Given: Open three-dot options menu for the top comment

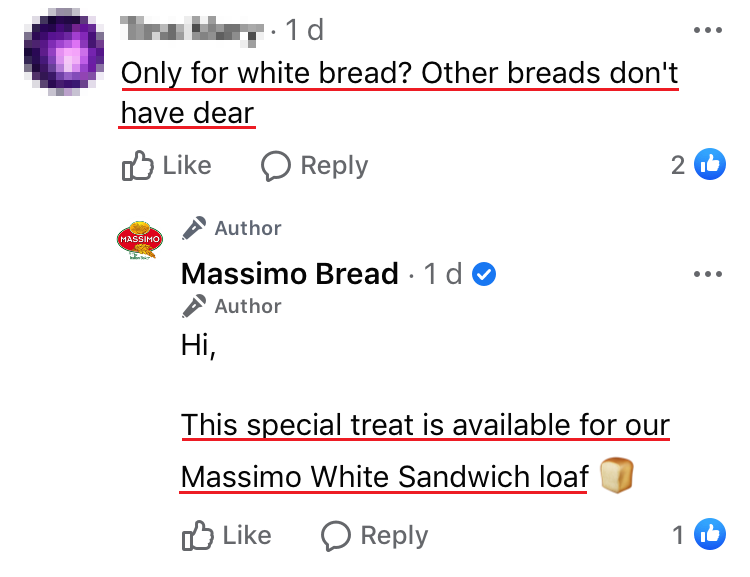Looking at the screenshot, I should pos(707,31).
